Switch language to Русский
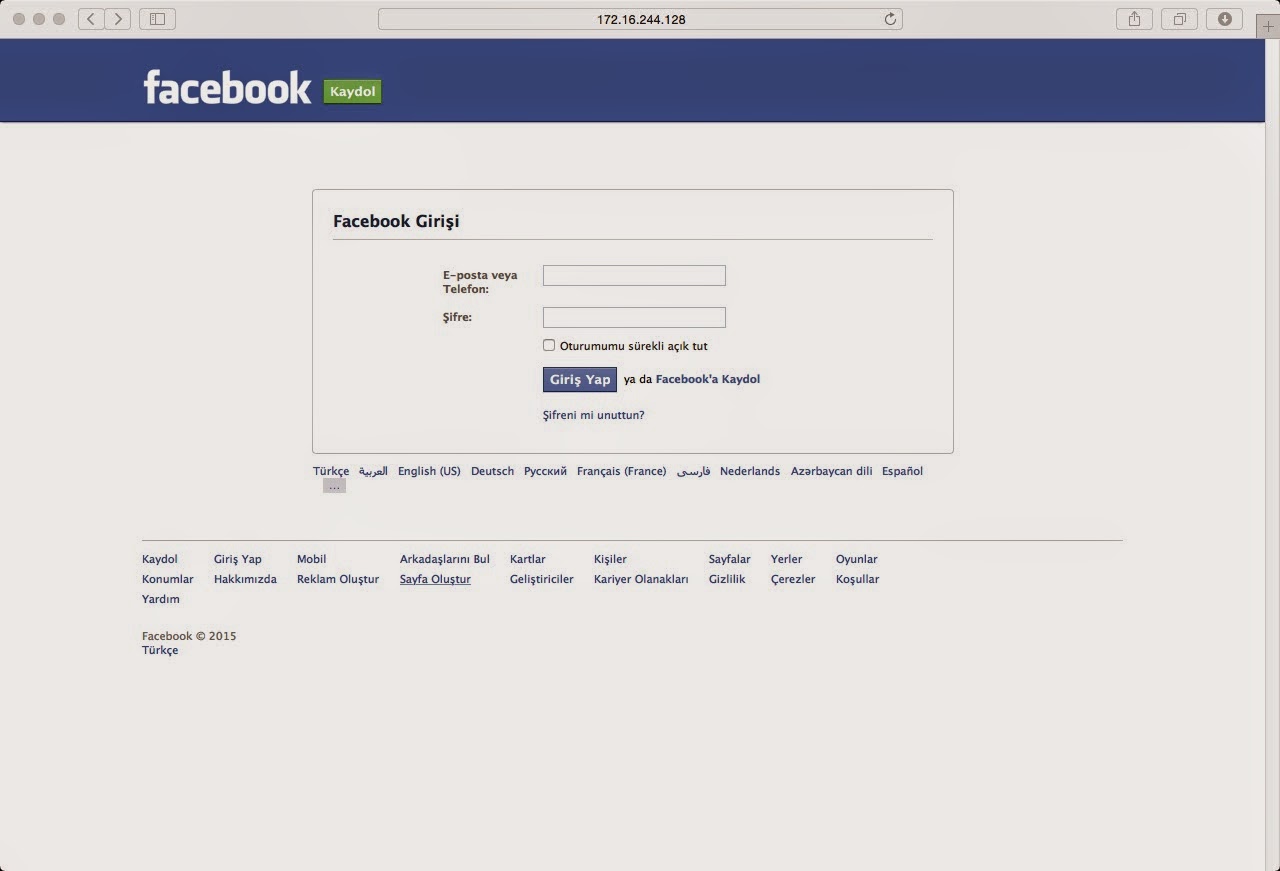Viewport: 1280px width, 871px height. [545, 471]
